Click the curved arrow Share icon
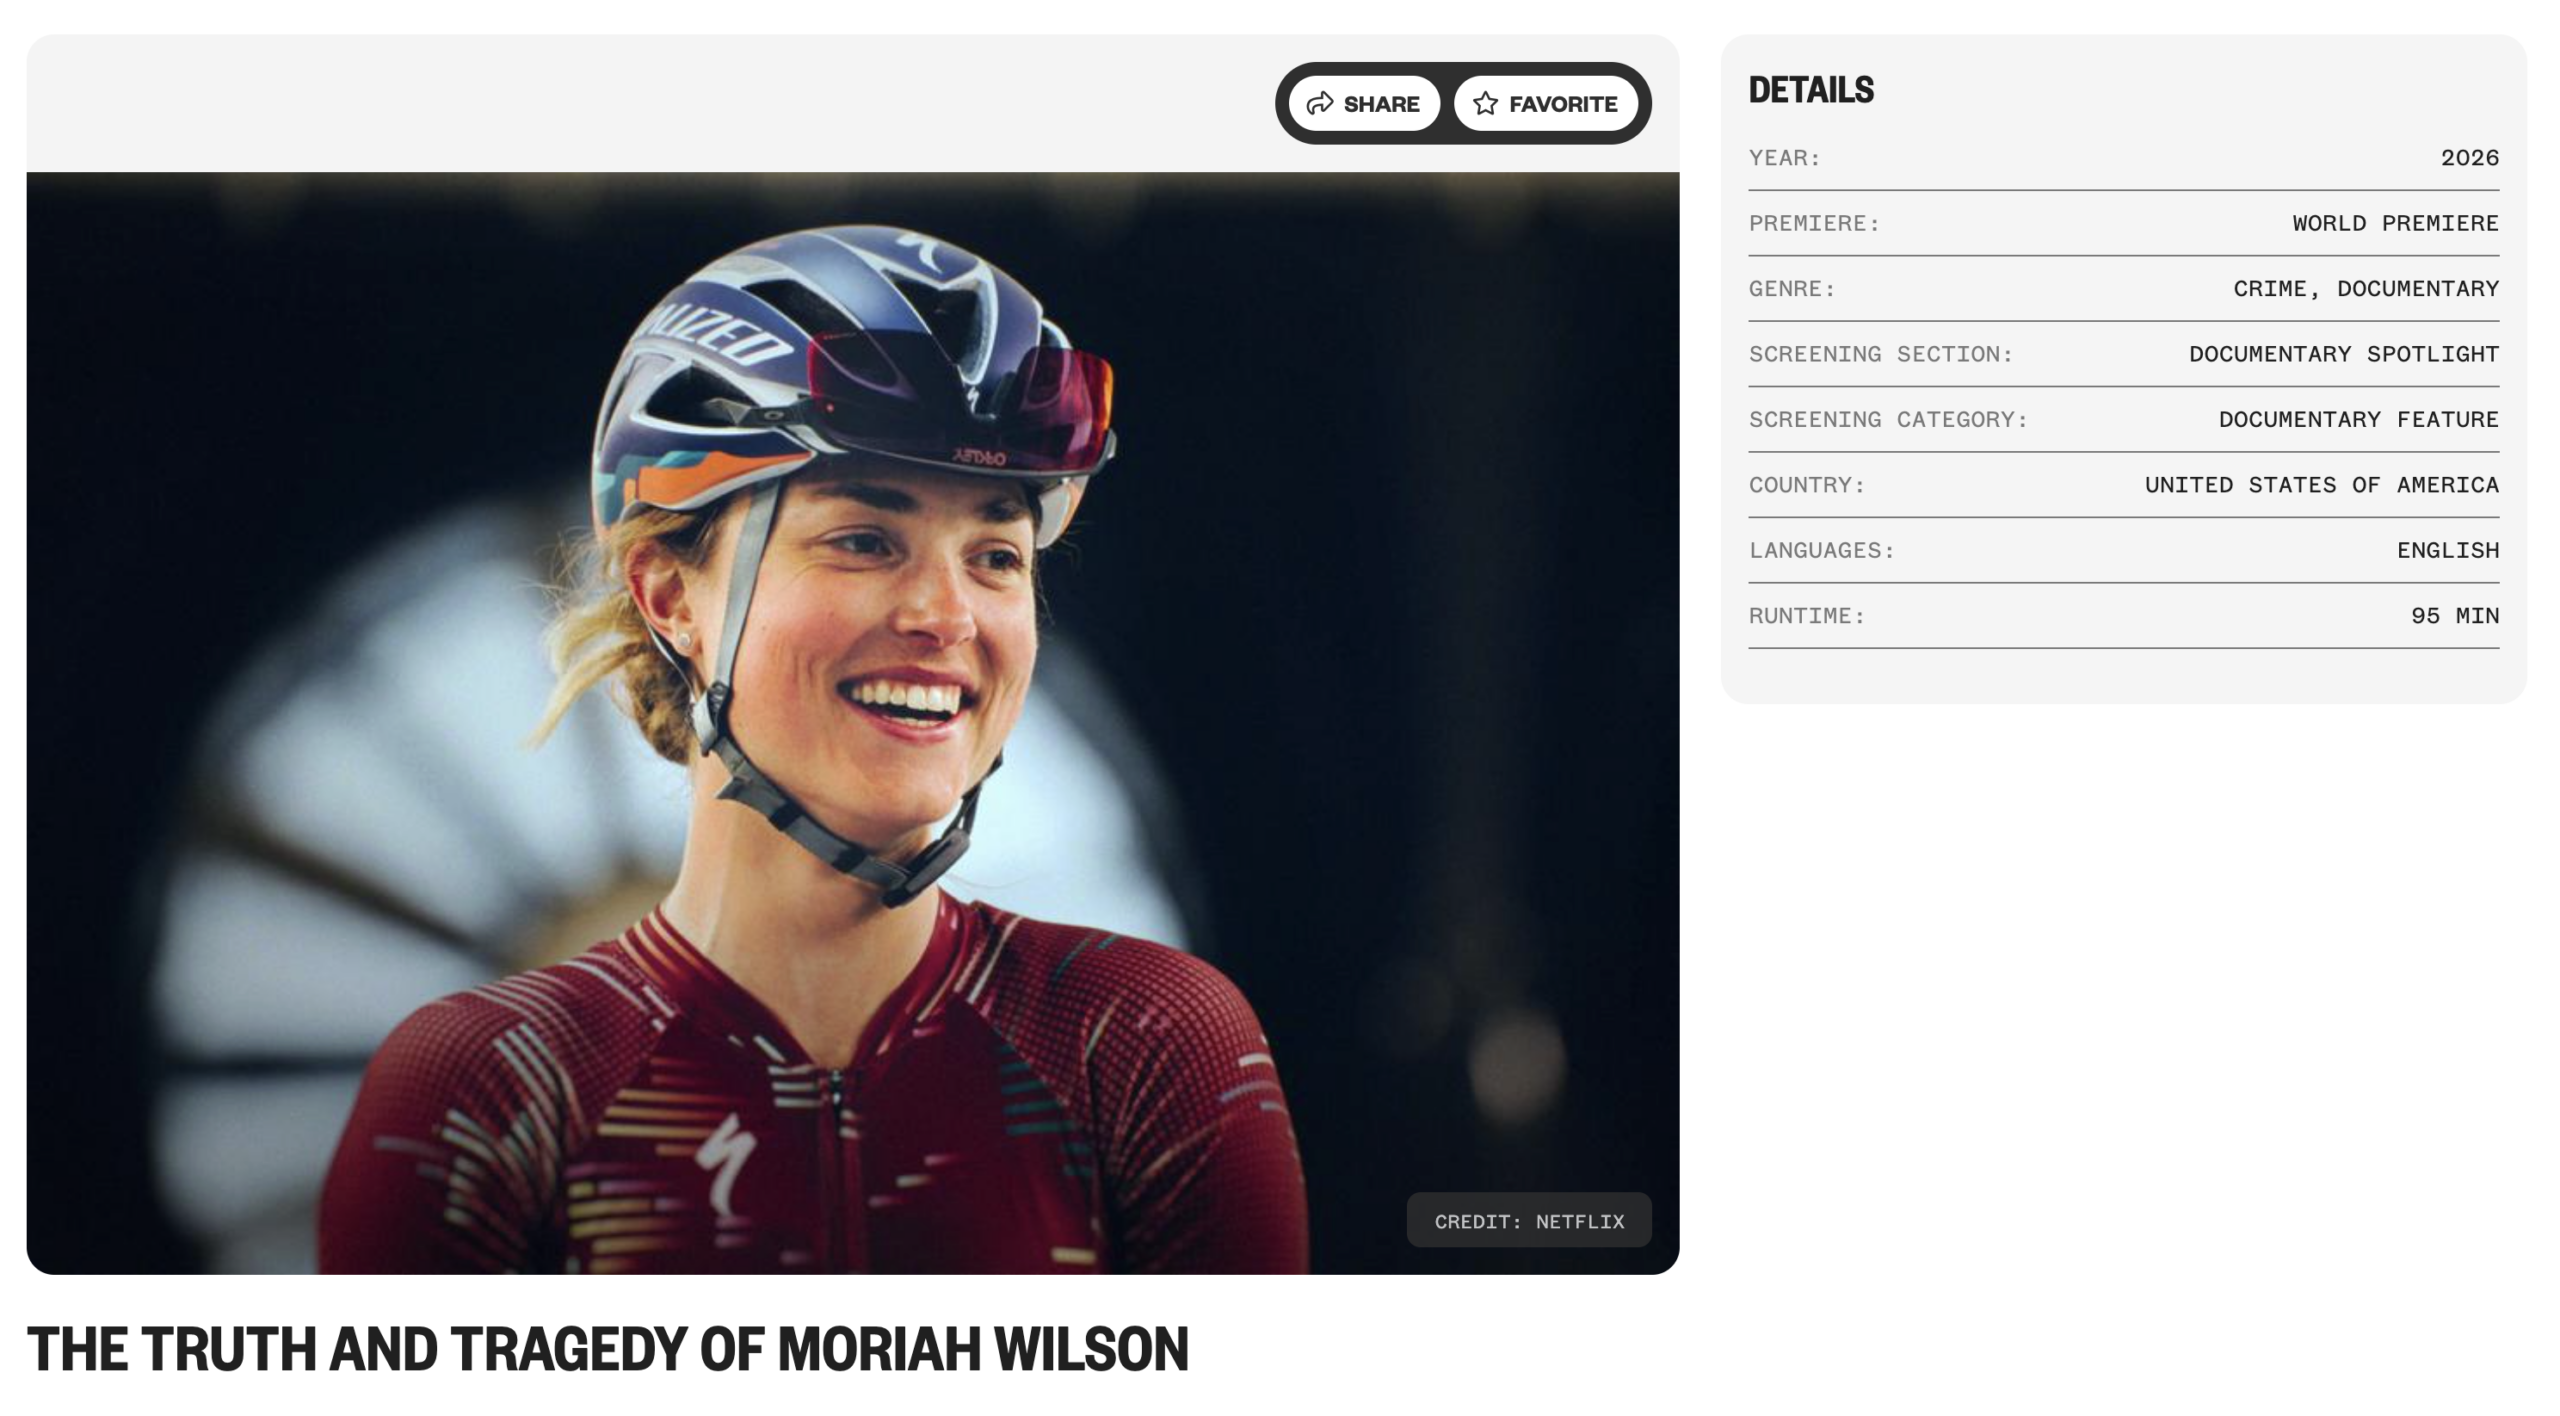Viewport: 2560px width, 1416px height. (1320, 103)
